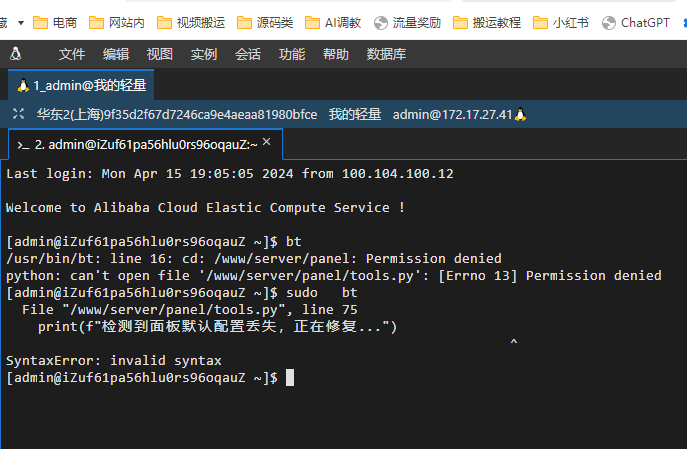Viewport: 687px width, 449px height.
Task: Open the 网站内 bookmark folder
Action: (x=117, y=22)
